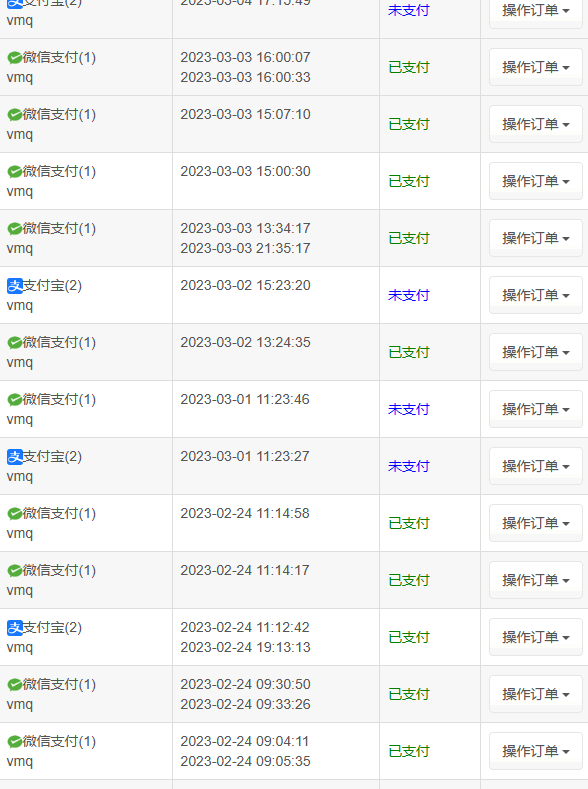The height and width of the screenshot is (789, 588).
Task: Click 已支付 status of 2023-02-24 11:14:17 order
Action: pyautogui.click(x=408, y=580)
